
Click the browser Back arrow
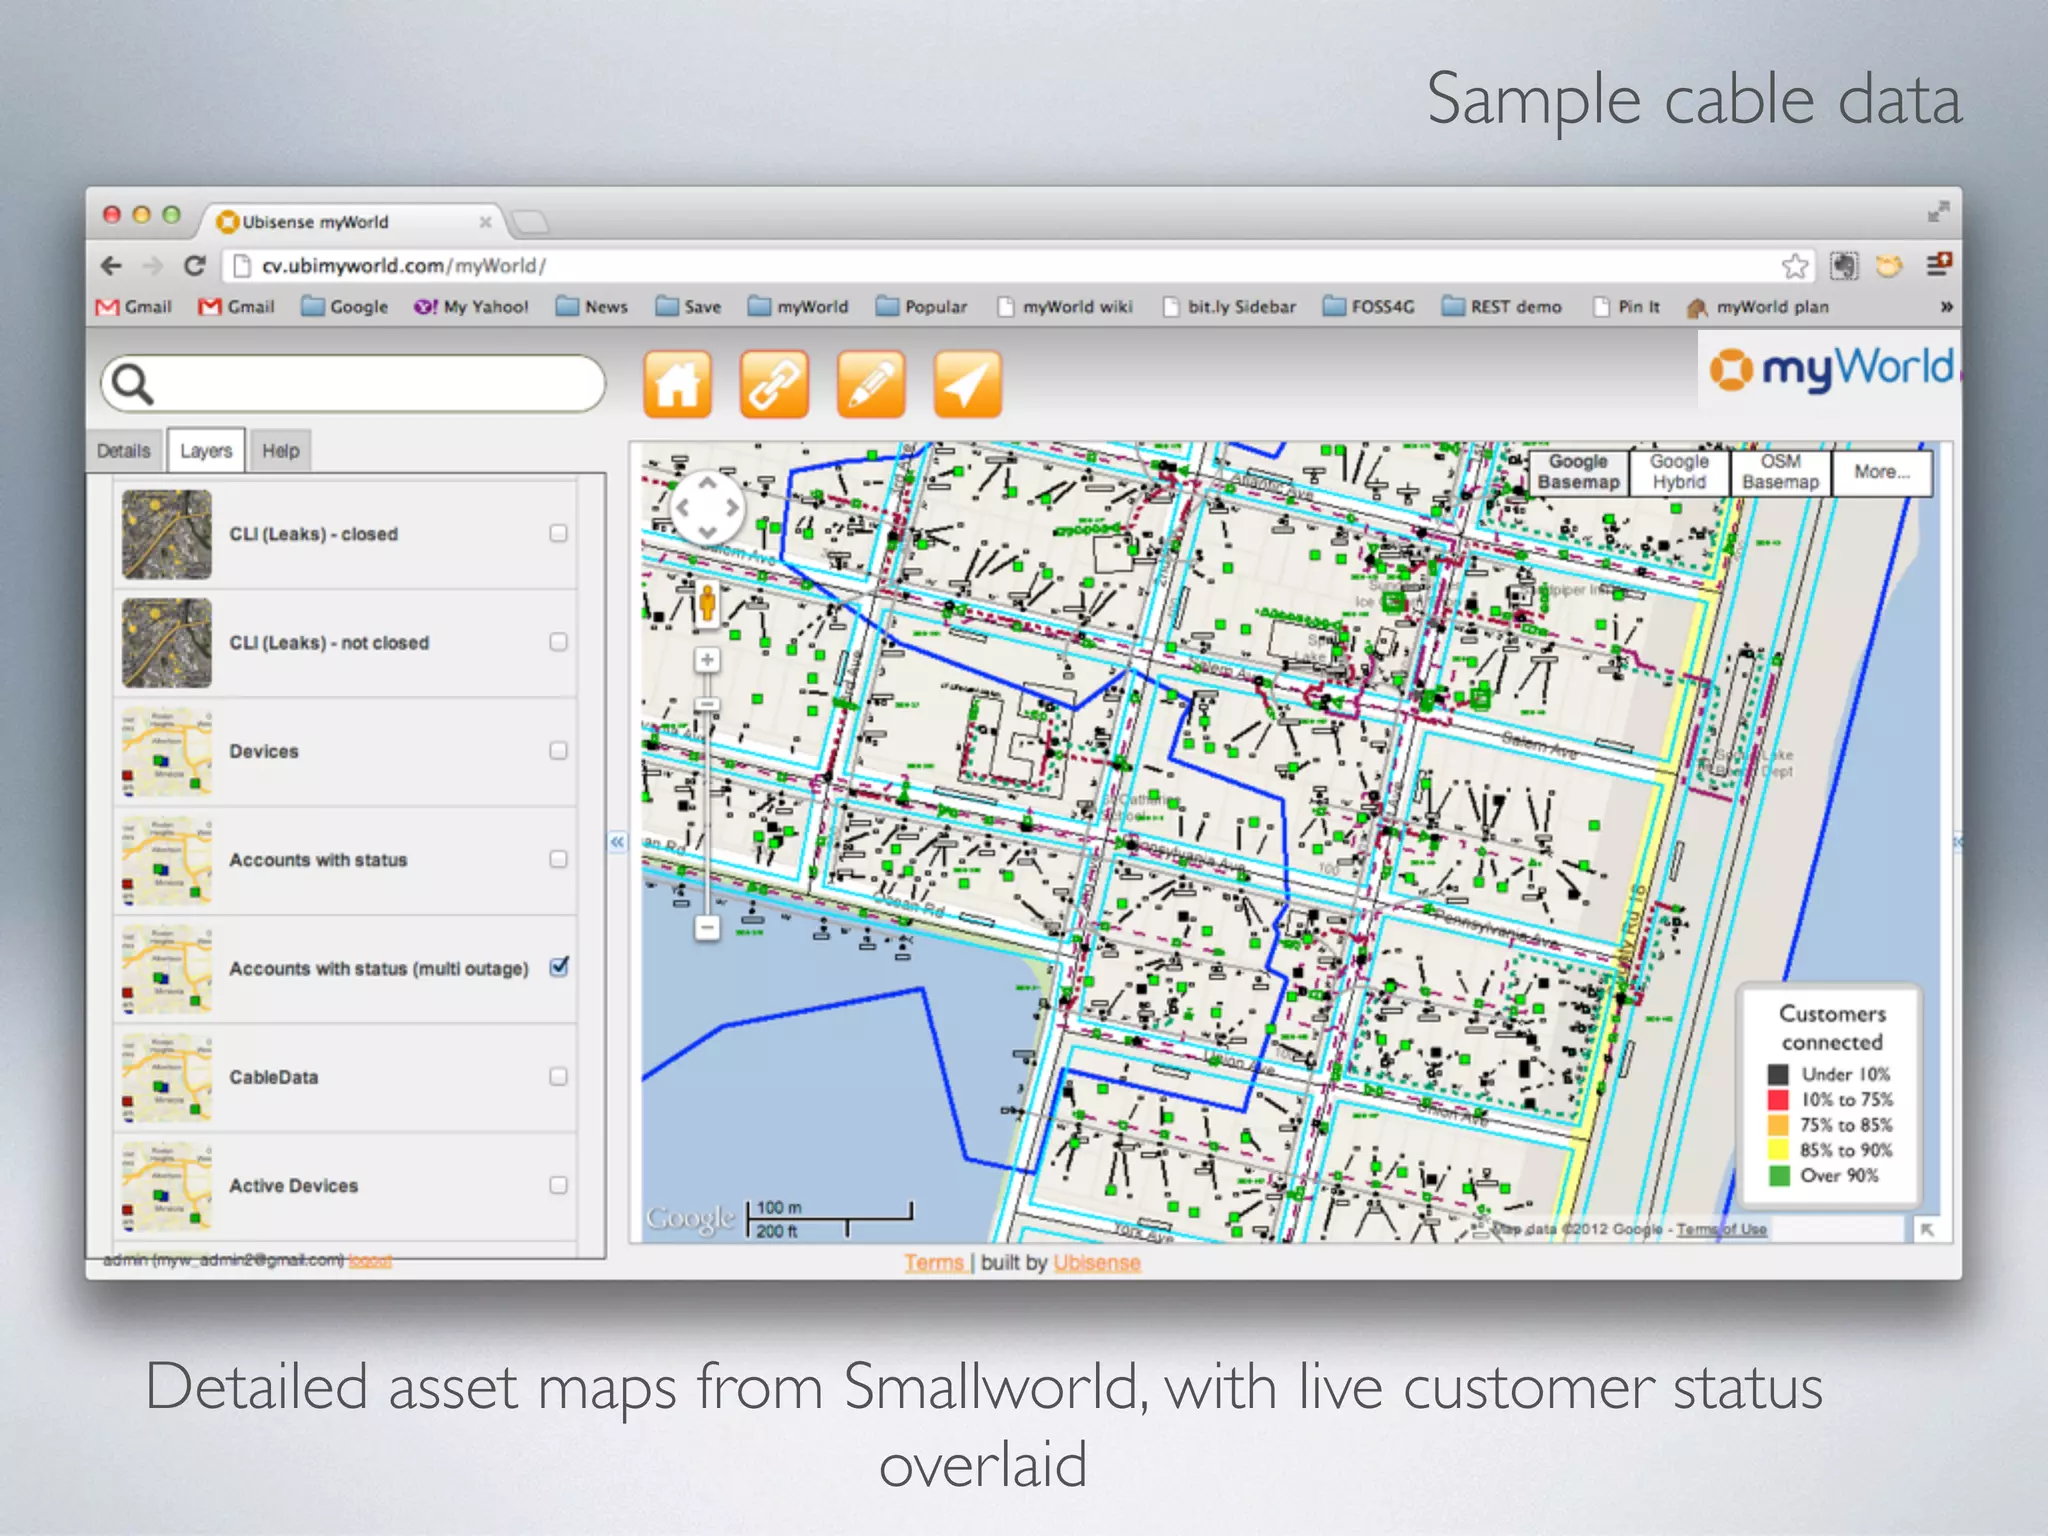pyautogui.click(x=111, y=266)
